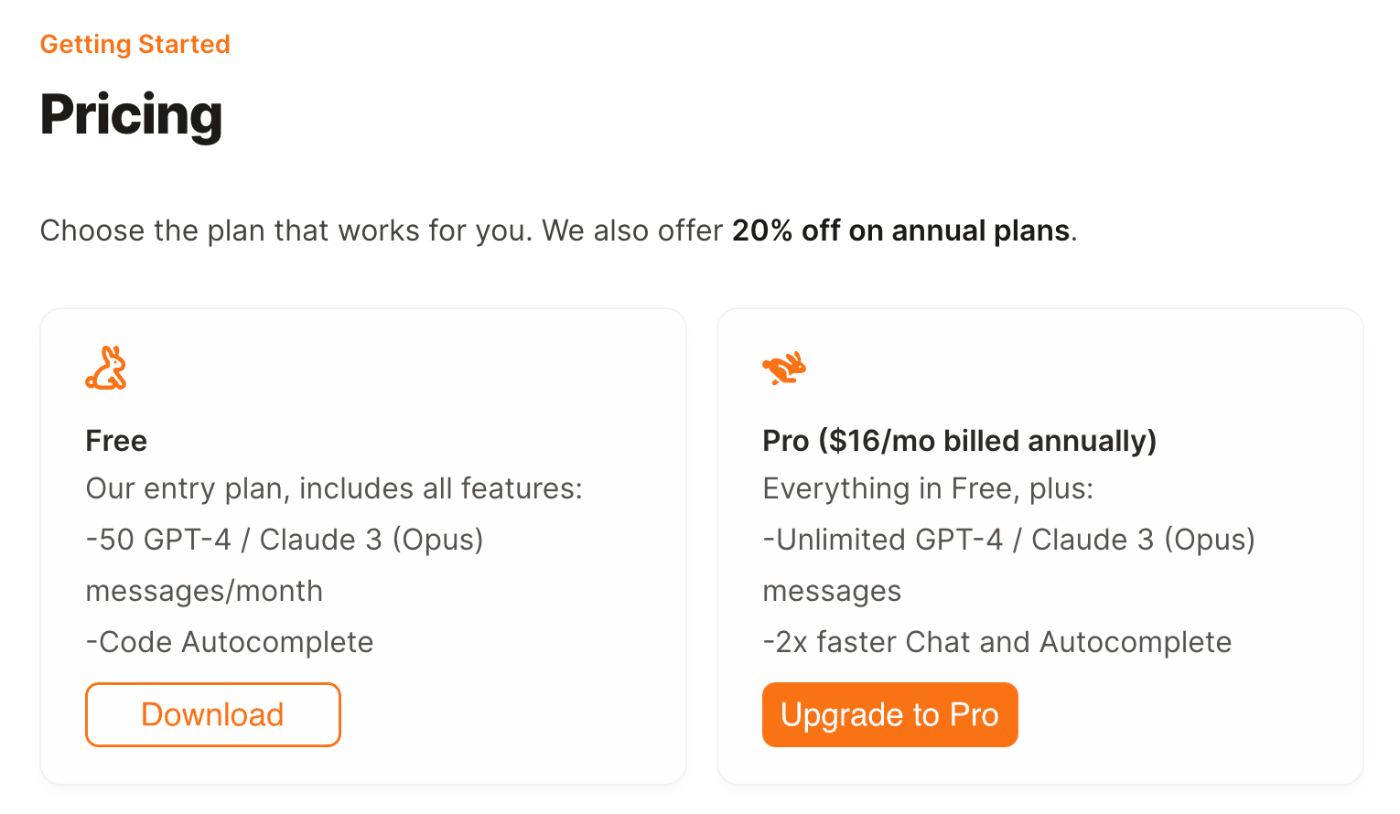Screen dimensions: 1400x814
Task: Click the 'messages/month' line in Free plan
Action: [204, 591]
